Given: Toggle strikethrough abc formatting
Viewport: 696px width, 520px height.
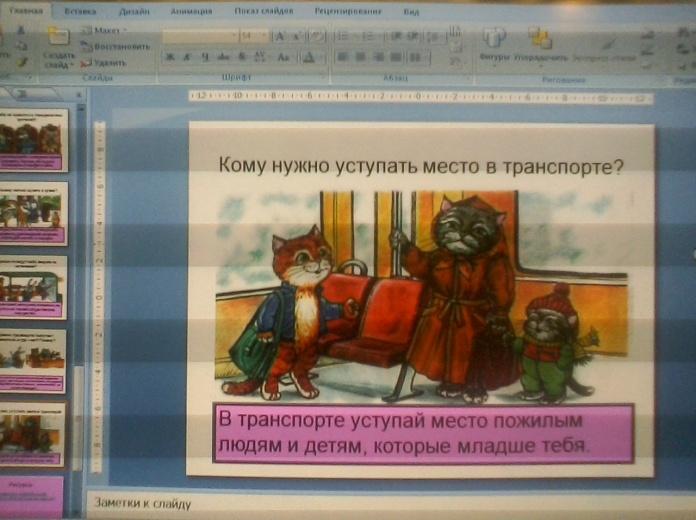Looking at the screenshot, I should coord(223,57).
